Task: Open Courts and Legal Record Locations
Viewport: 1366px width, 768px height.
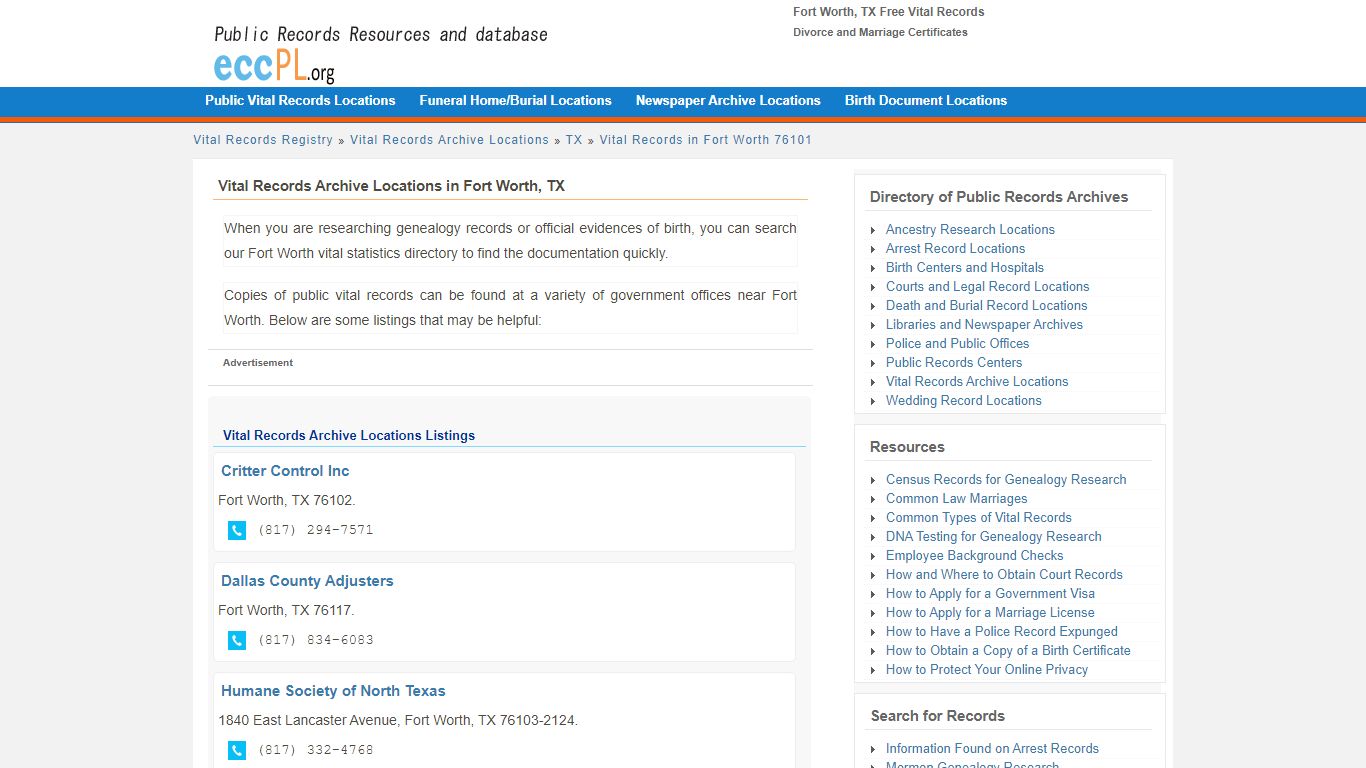Action: pyautogui.click(x=987, y=286)
